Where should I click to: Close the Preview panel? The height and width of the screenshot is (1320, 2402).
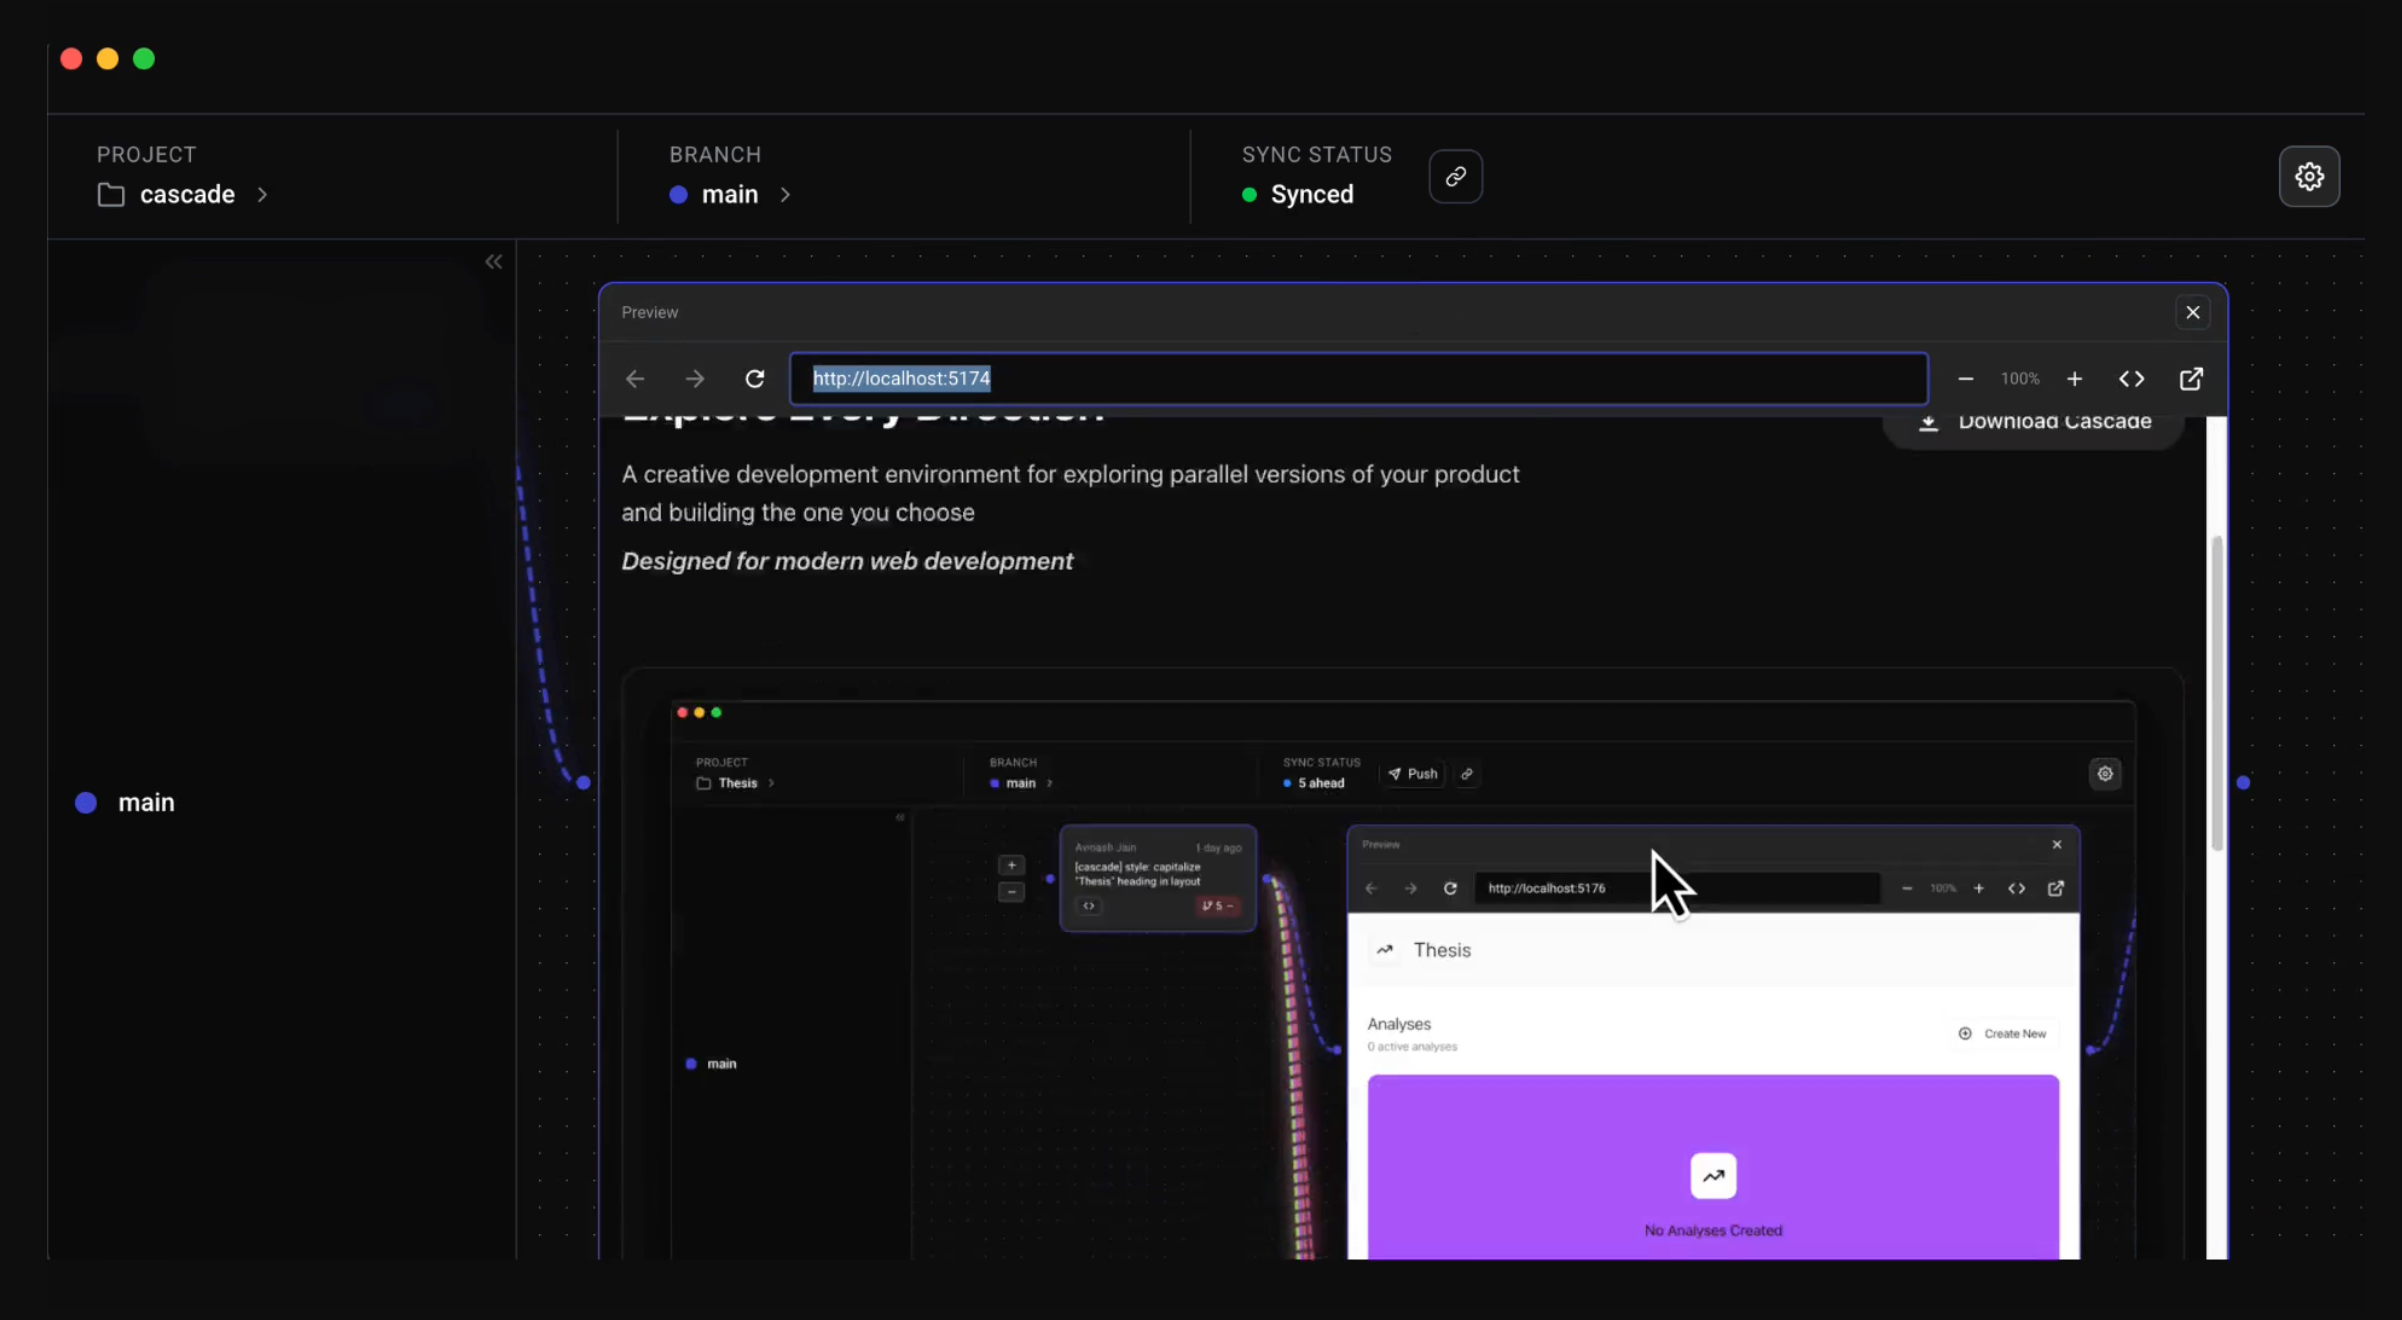coord(2192,313)
